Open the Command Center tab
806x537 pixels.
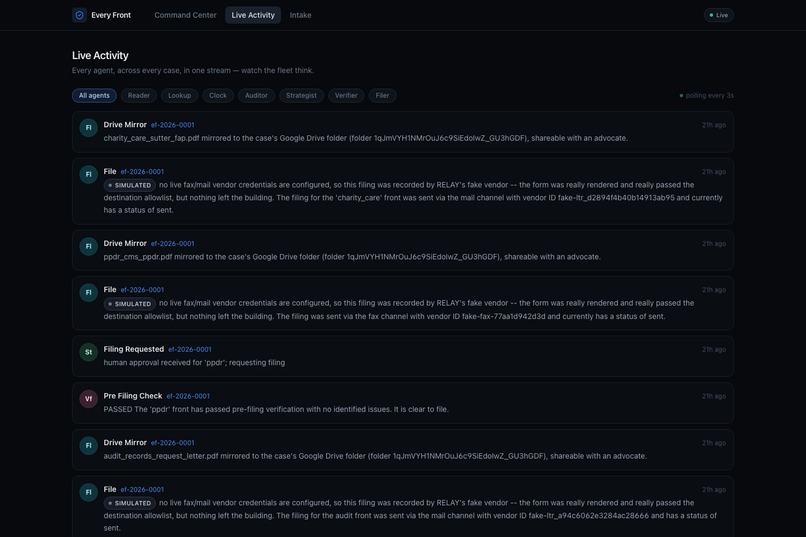[185, 15]
